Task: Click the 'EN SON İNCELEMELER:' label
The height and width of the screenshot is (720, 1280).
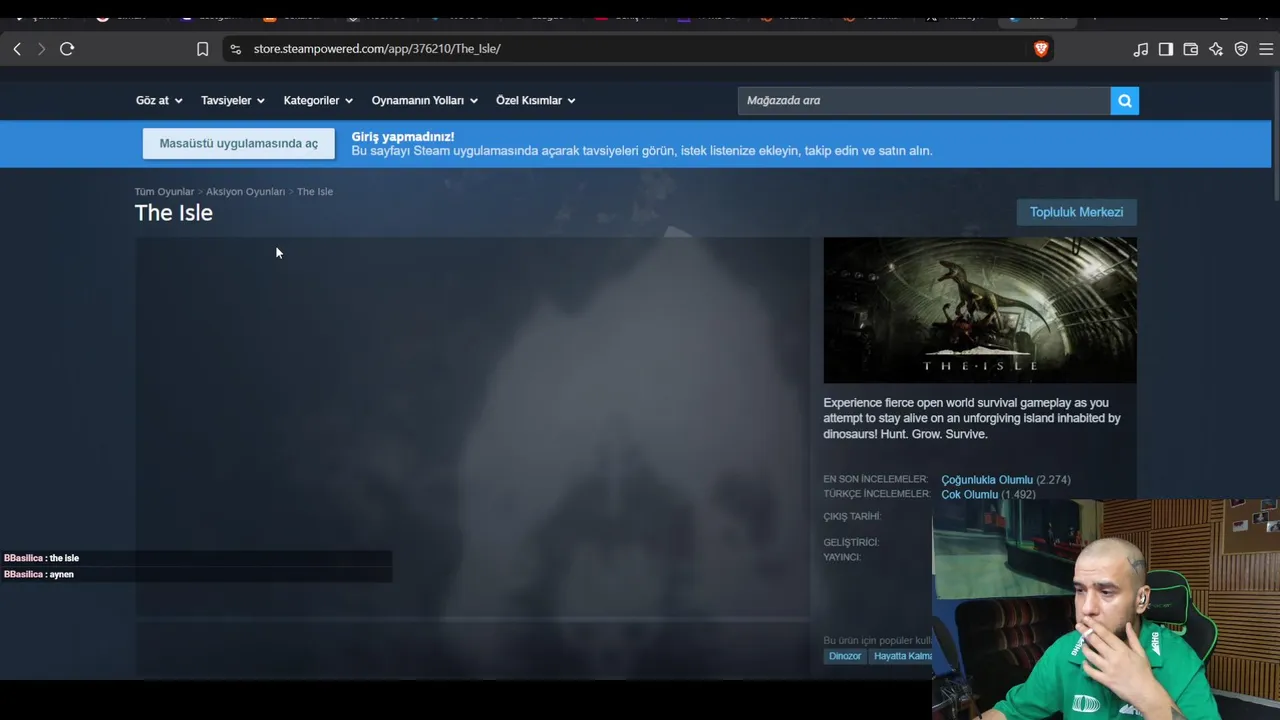Action: (x=876, y=479)
